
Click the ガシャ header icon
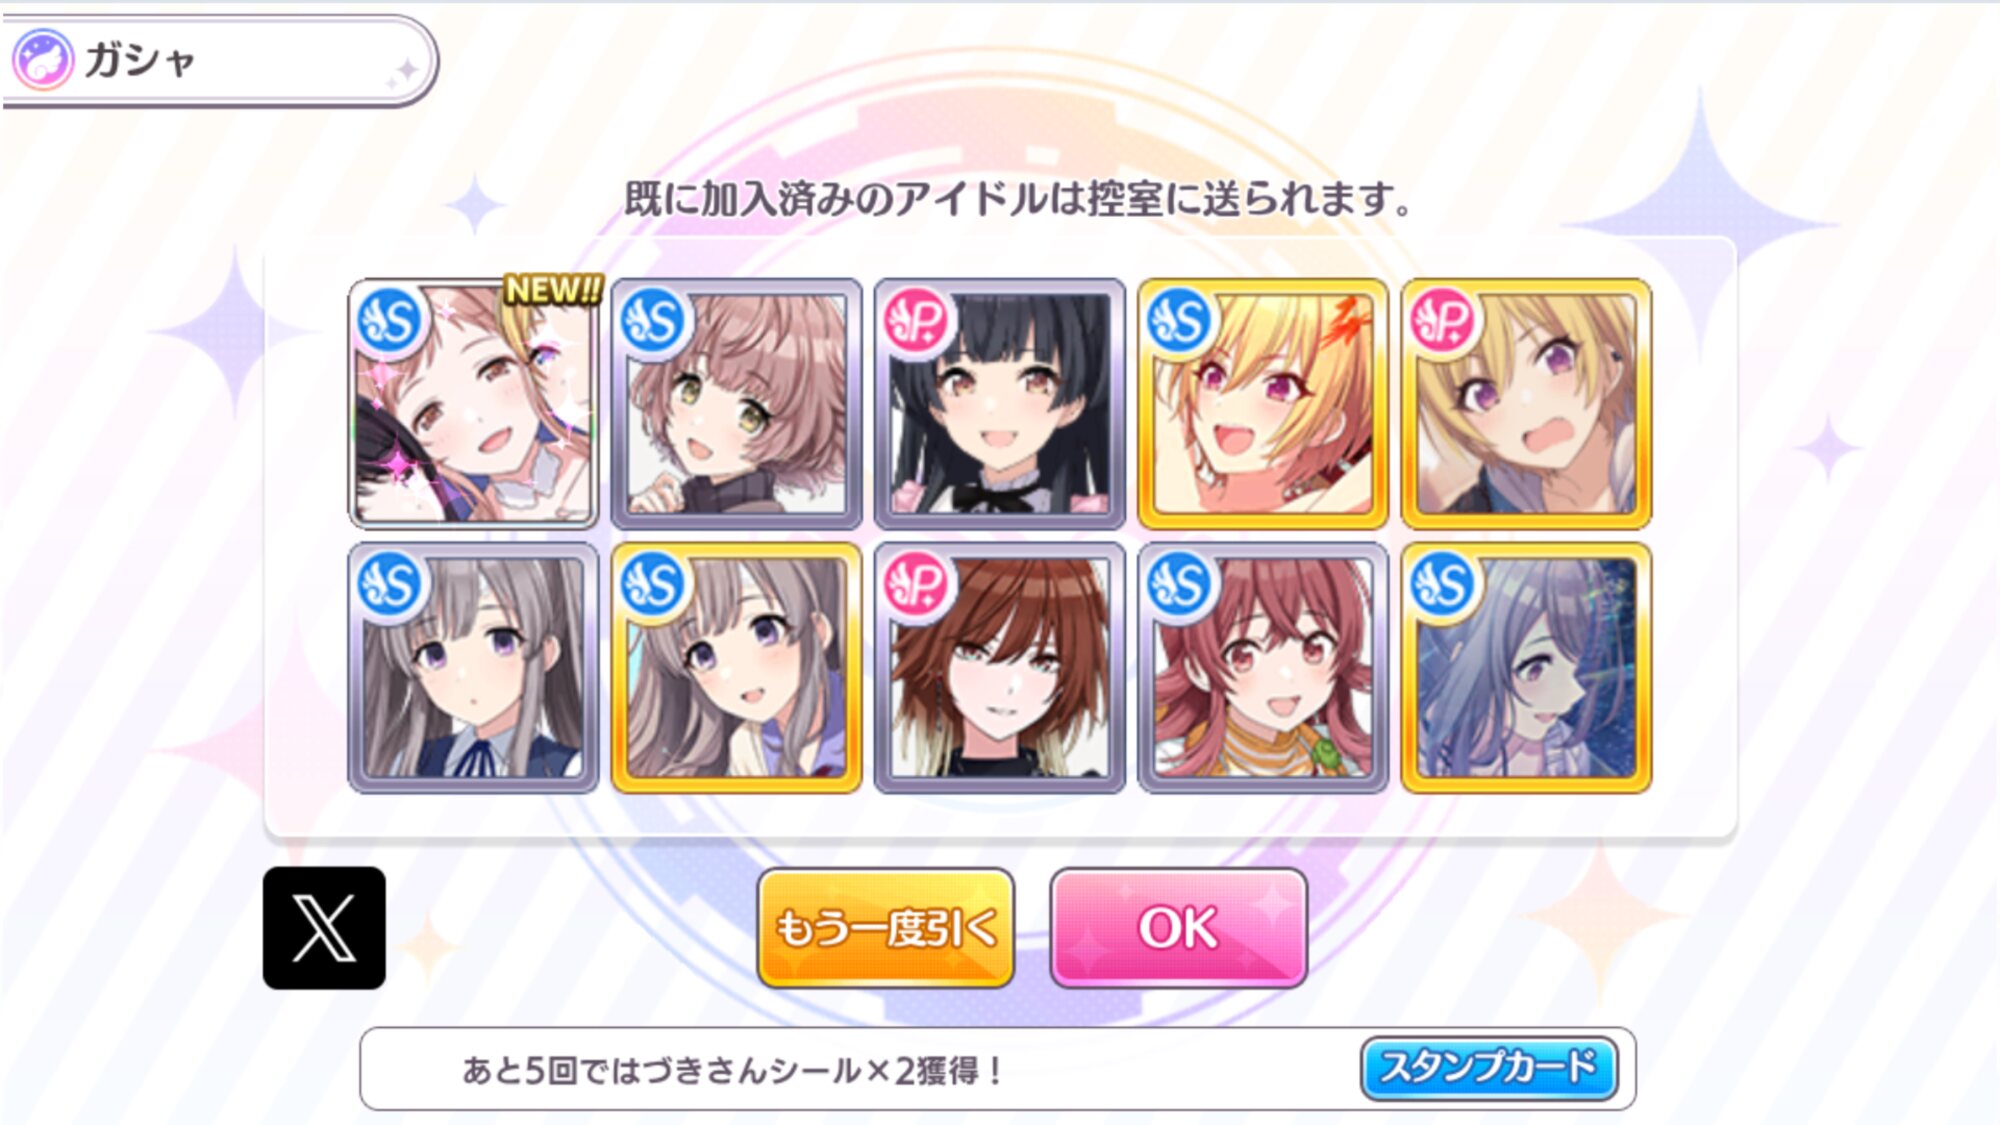click(43, 60)
